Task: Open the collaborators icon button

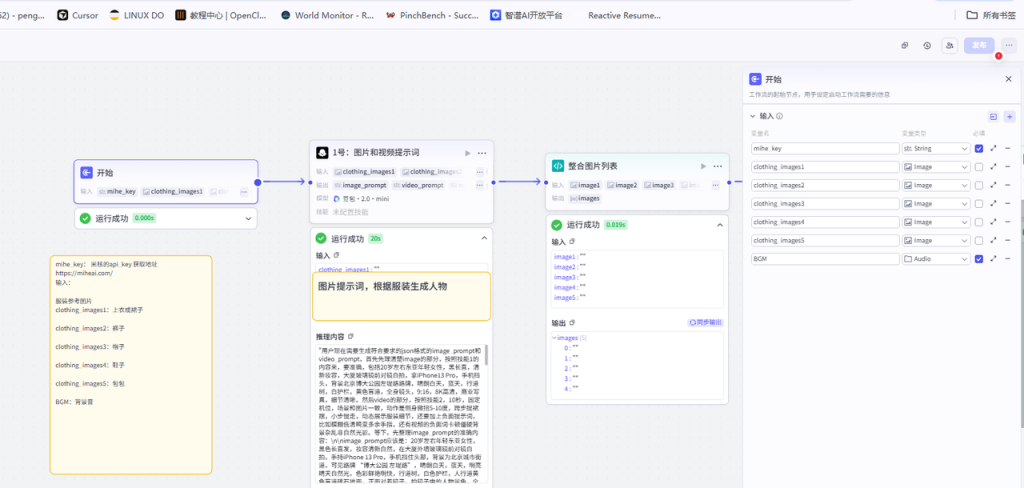Action: point(949,46)
